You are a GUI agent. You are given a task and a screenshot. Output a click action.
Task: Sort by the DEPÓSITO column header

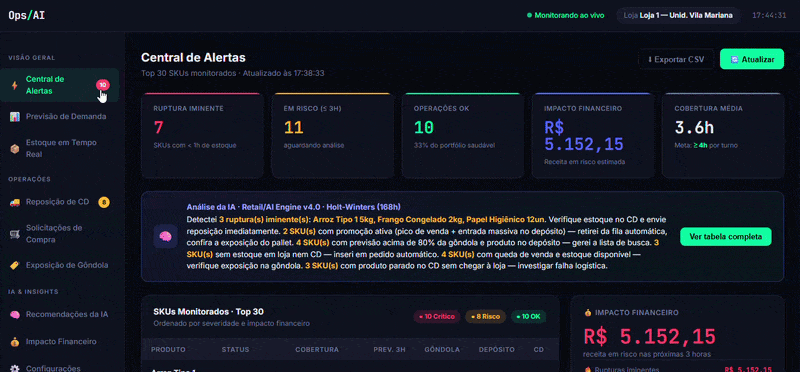click(496, 350)
